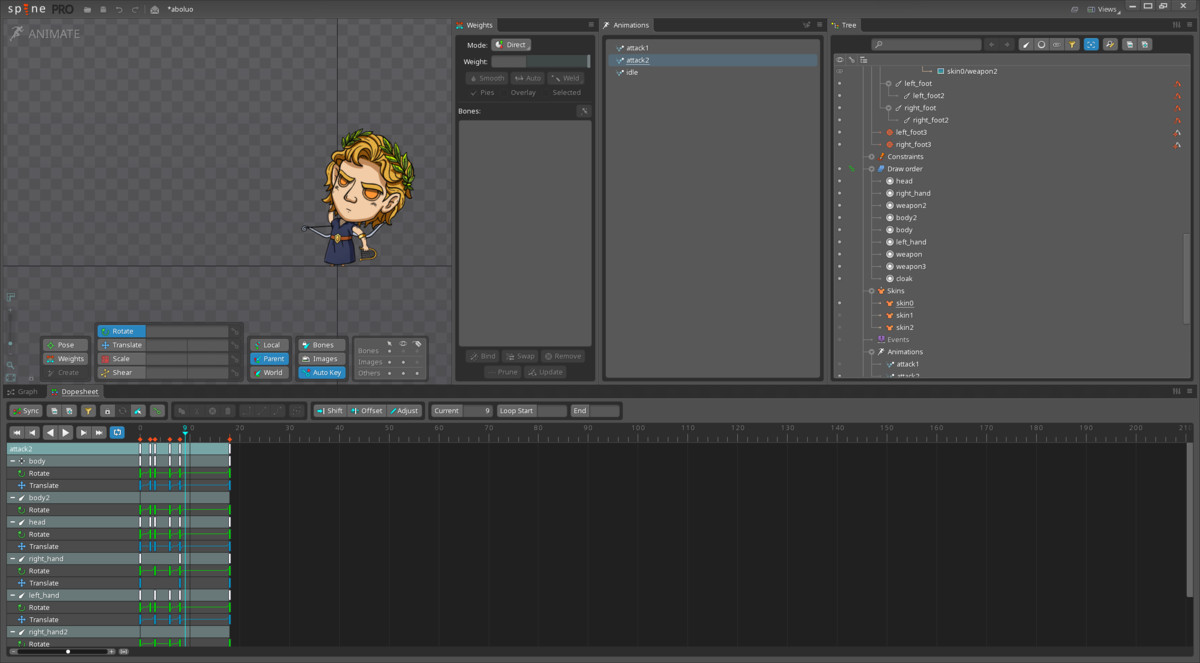Toggle bone filter icon in Tree toolbar
The width and height of the screenshot is (1200, 663).
click(x=1026, y=45)
